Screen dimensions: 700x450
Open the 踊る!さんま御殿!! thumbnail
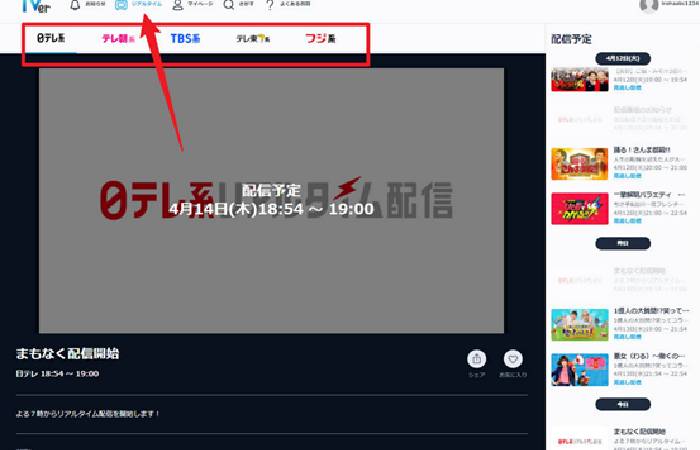(580, 164)
